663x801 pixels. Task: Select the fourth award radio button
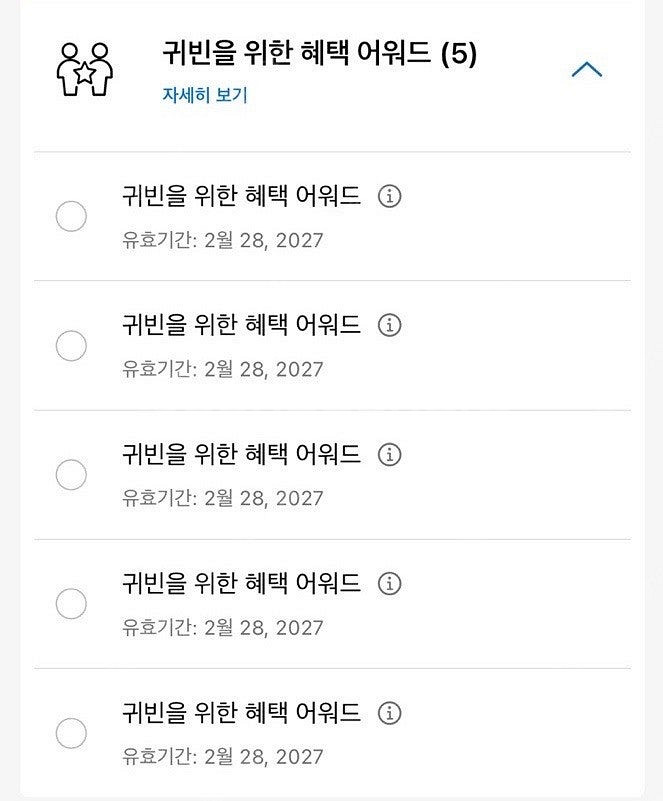tap(71, 604)
